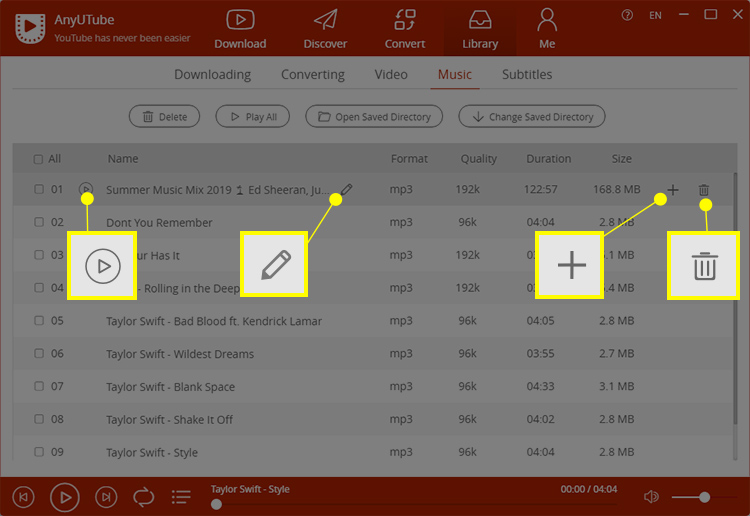
Task: Switch to the Subtitles tab
Action: click(x=527, y=75)
